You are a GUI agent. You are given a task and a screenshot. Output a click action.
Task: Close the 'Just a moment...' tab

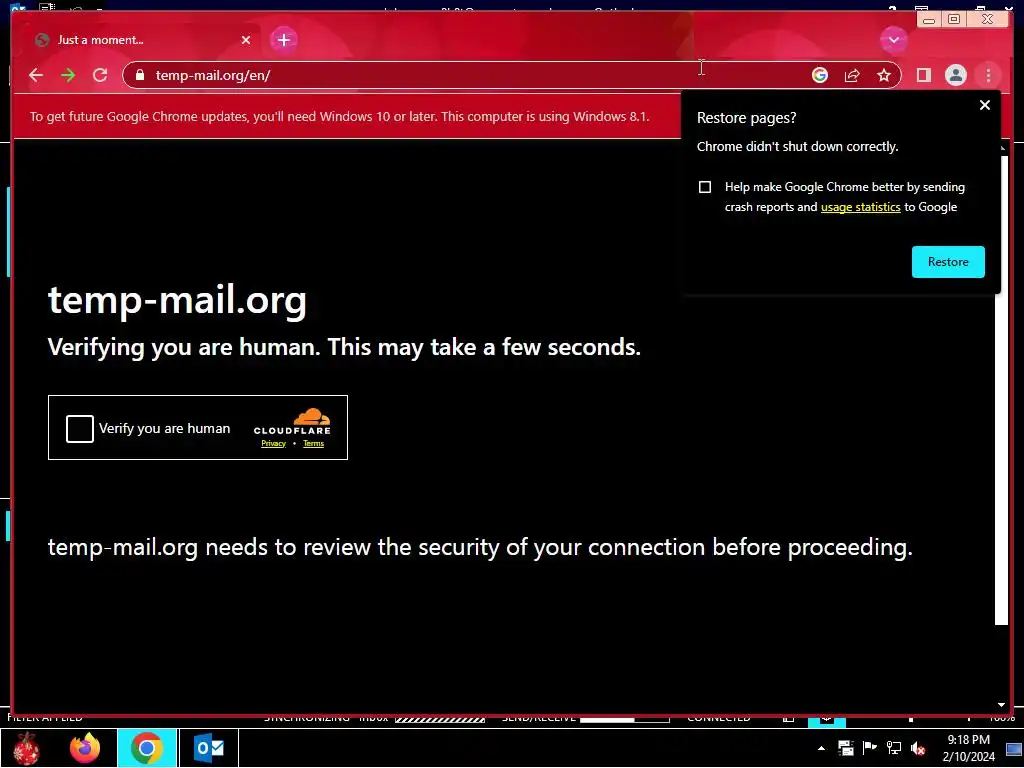[246, 40]
